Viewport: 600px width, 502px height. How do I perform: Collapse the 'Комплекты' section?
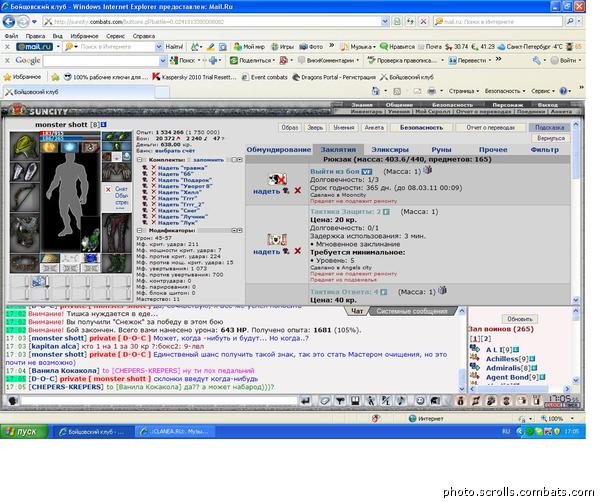click(140, 160)
